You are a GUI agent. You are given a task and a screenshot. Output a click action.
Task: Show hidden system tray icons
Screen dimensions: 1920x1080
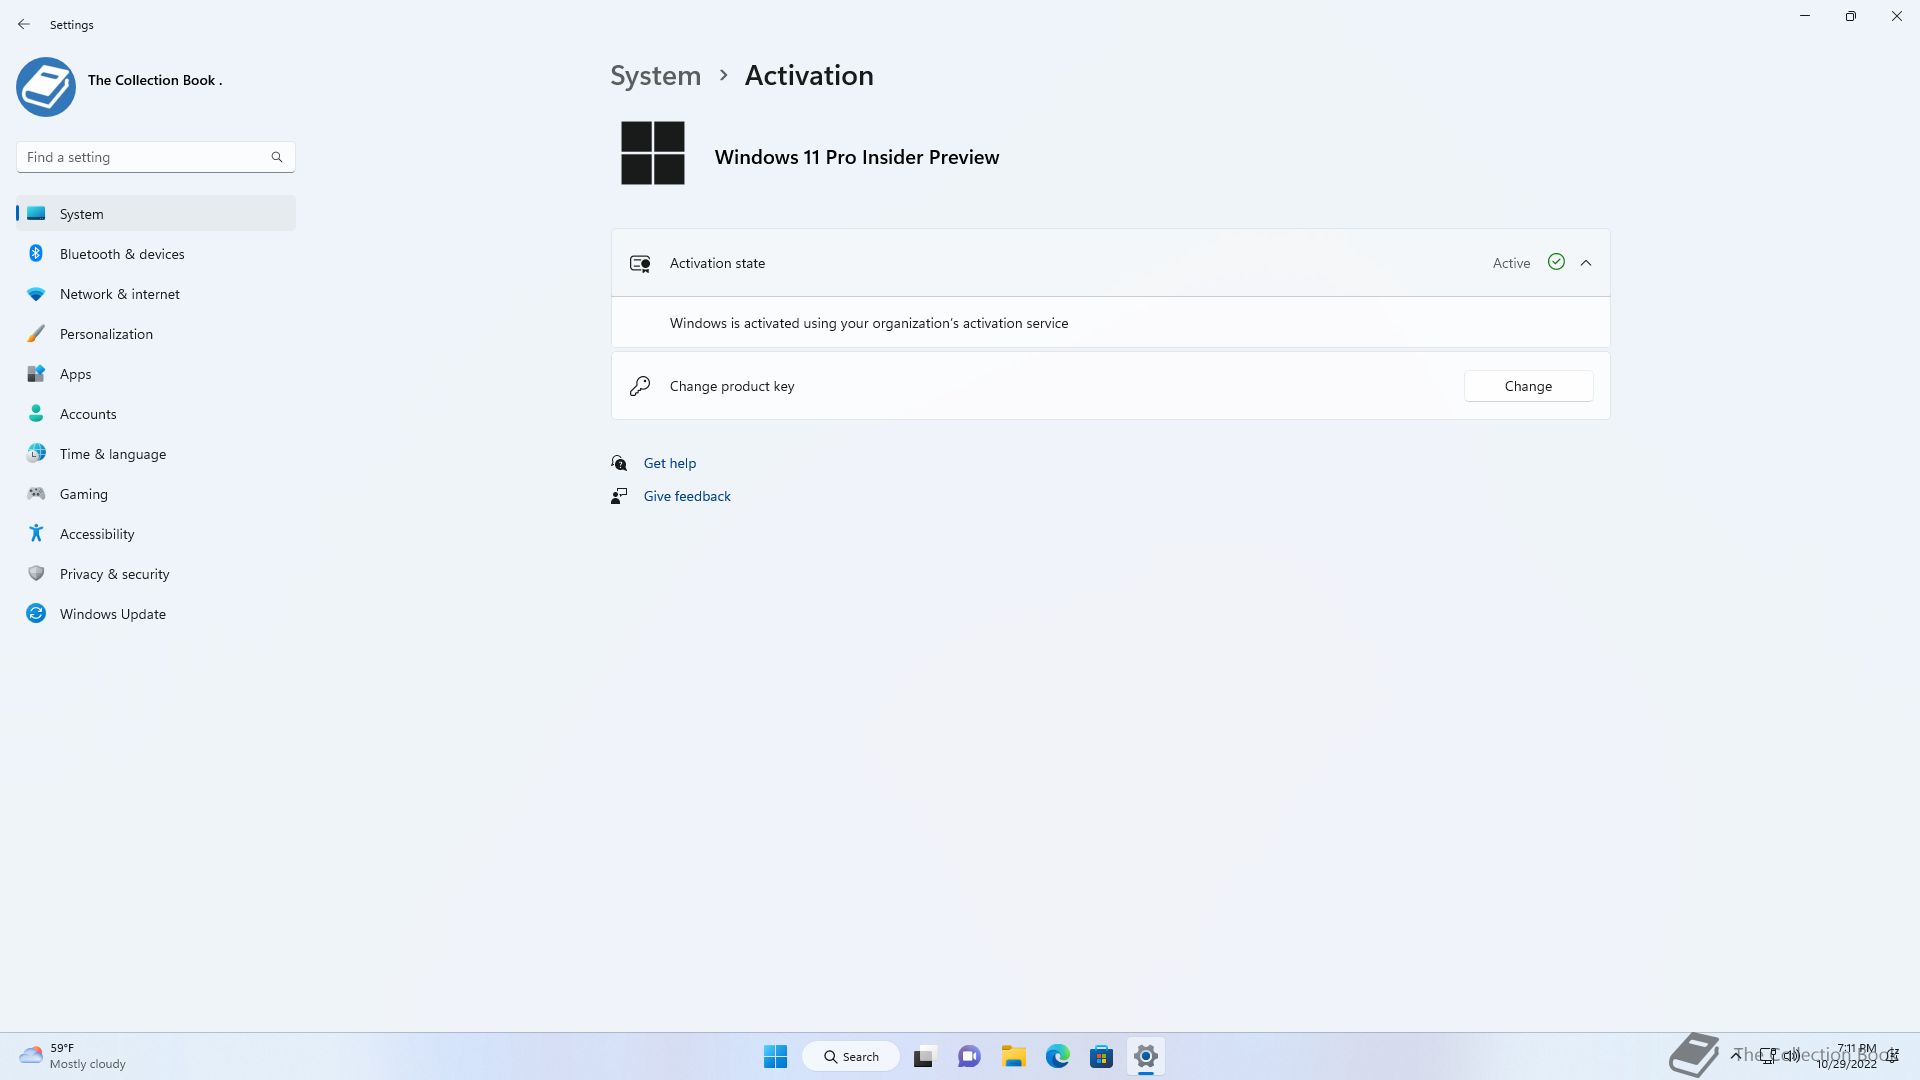point(1736,1055)
